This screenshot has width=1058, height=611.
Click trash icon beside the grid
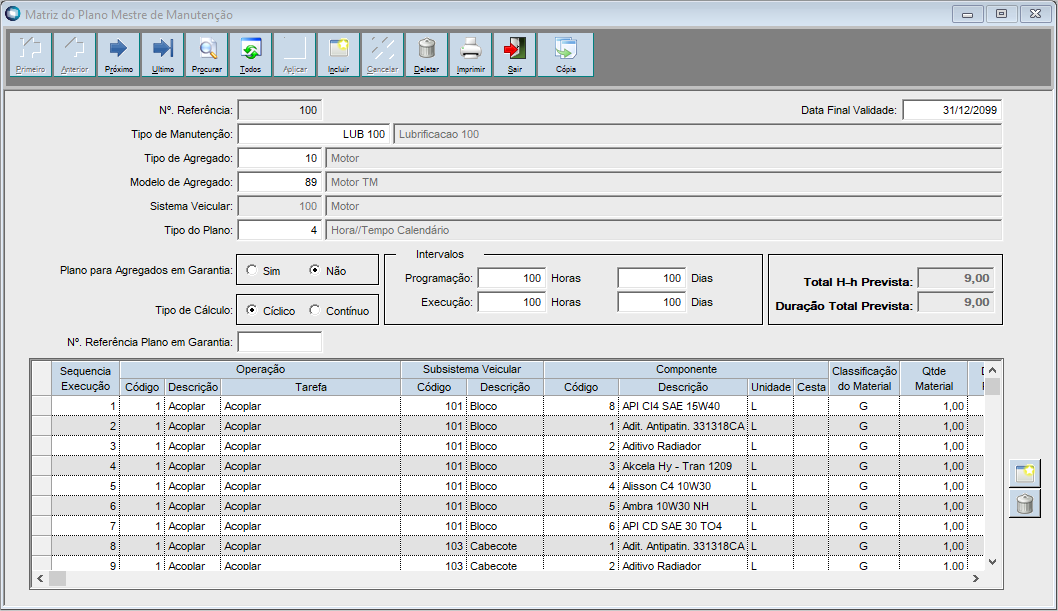[1024, 503]
